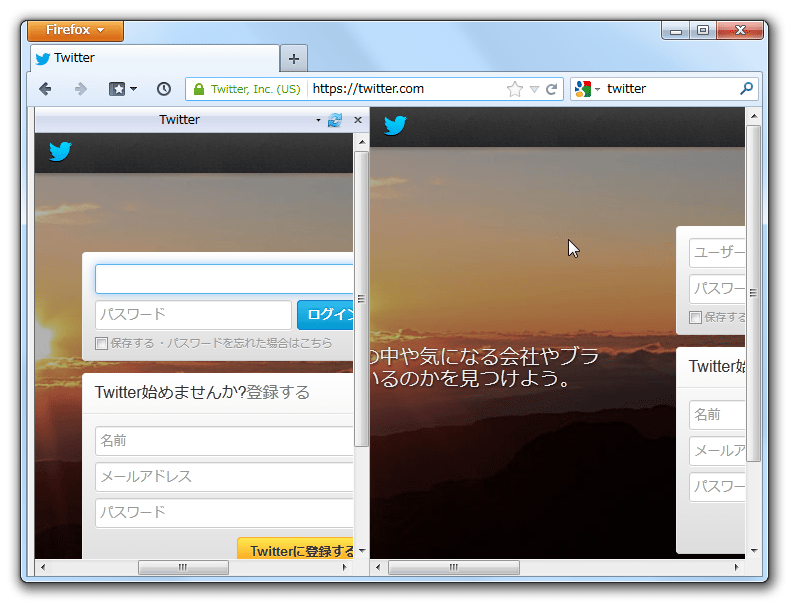Focus the main page メールア field
793x607 pixels.
point(717,451)
